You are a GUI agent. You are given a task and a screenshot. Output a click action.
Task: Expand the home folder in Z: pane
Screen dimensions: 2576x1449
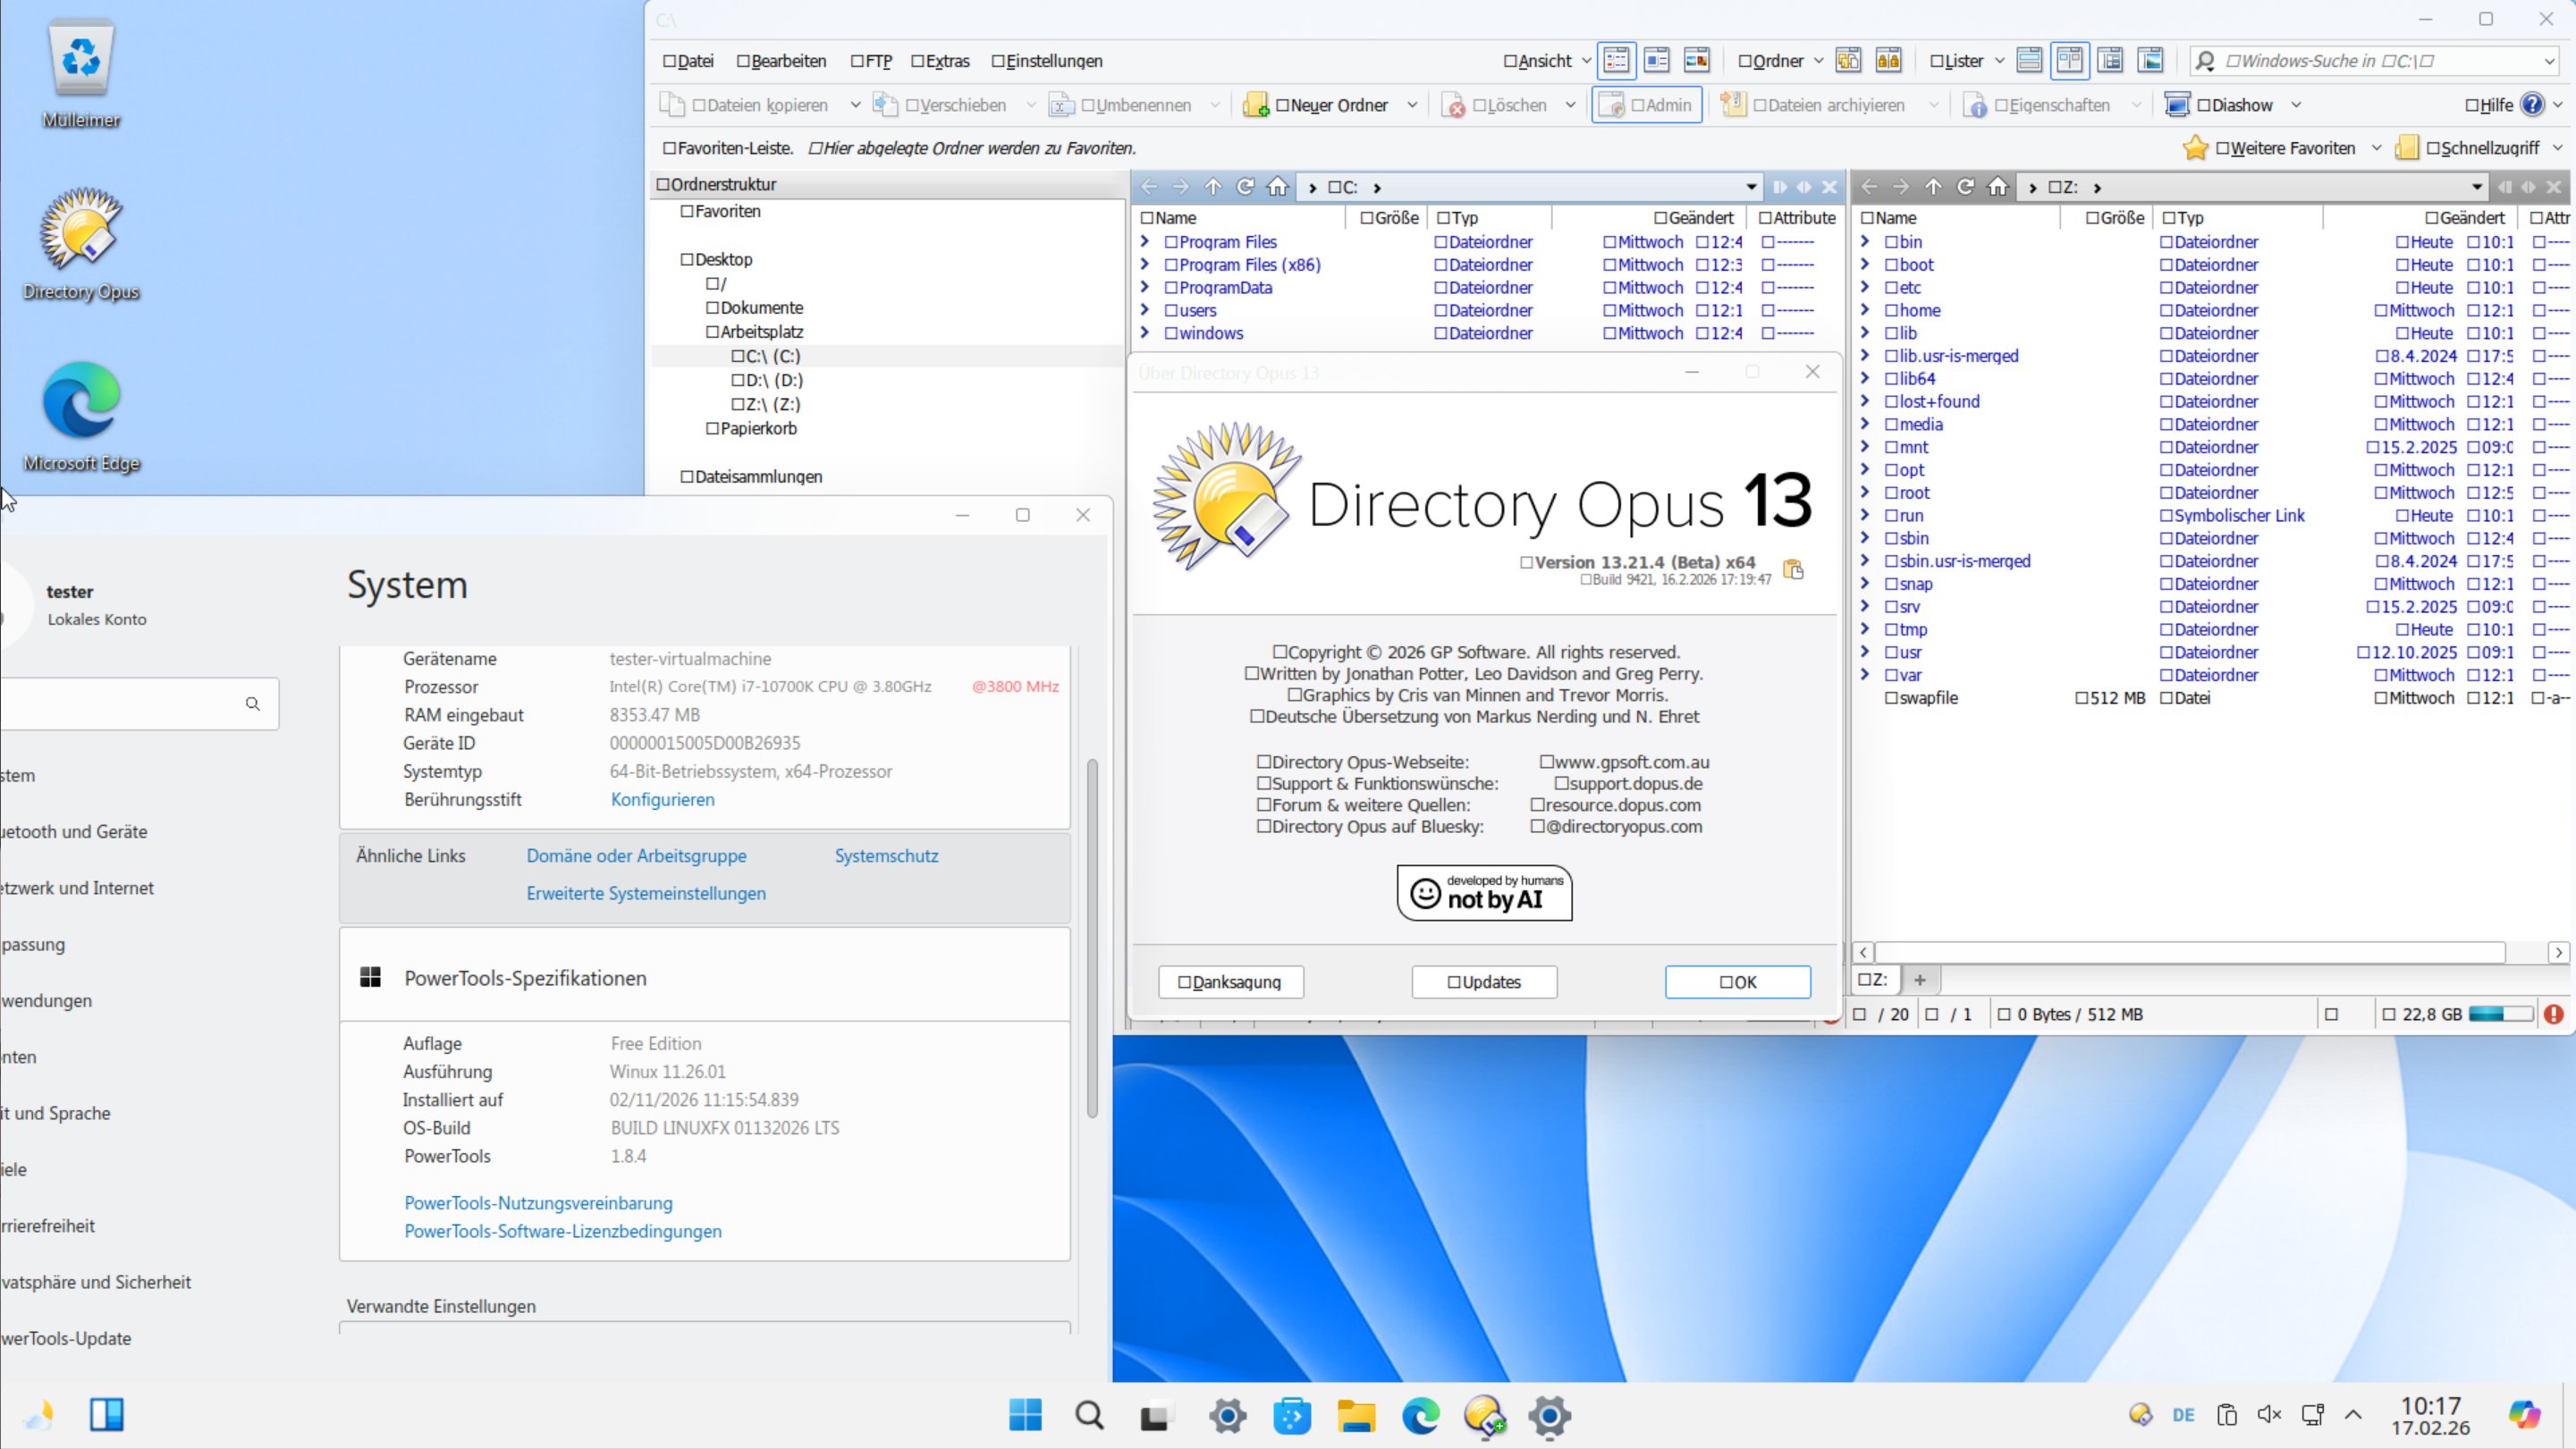pyautogui.click(x=1865, y=310)
